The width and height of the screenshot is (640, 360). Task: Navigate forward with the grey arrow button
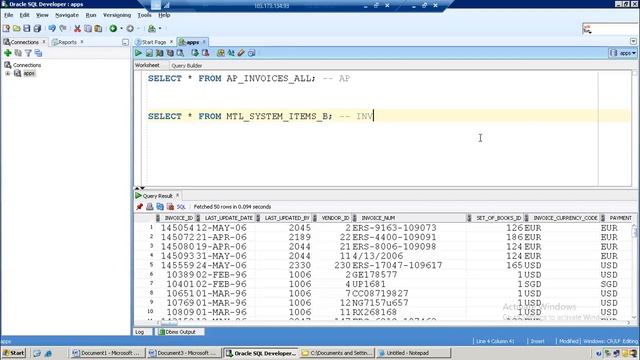click(130, 29)
